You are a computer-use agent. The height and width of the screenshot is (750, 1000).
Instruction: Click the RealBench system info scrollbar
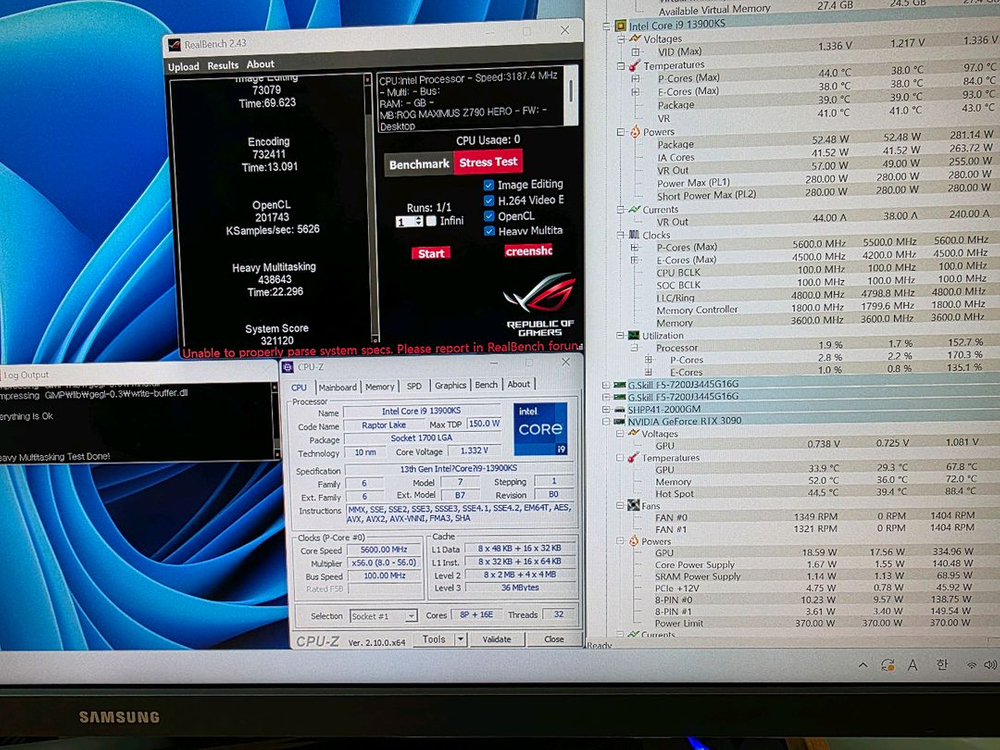(571, 97)
